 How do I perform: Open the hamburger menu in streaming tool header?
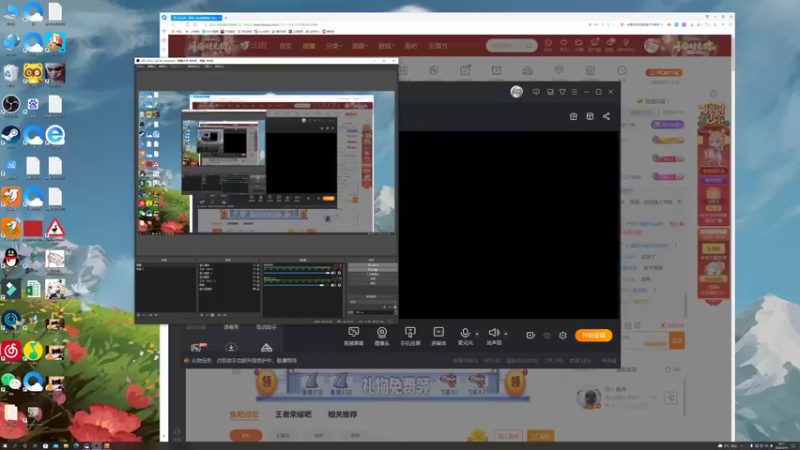click(574, 92)
